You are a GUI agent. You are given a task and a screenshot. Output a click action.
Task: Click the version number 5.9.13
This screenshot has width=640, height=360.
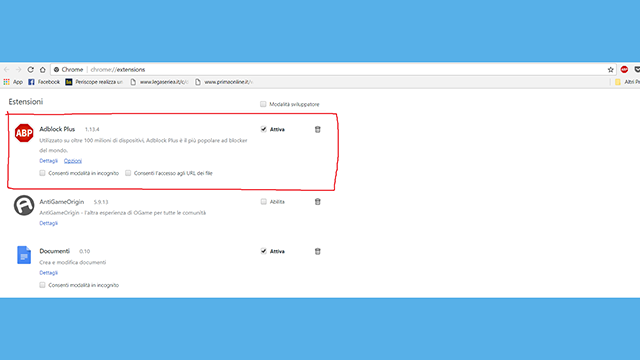point(101,202)
